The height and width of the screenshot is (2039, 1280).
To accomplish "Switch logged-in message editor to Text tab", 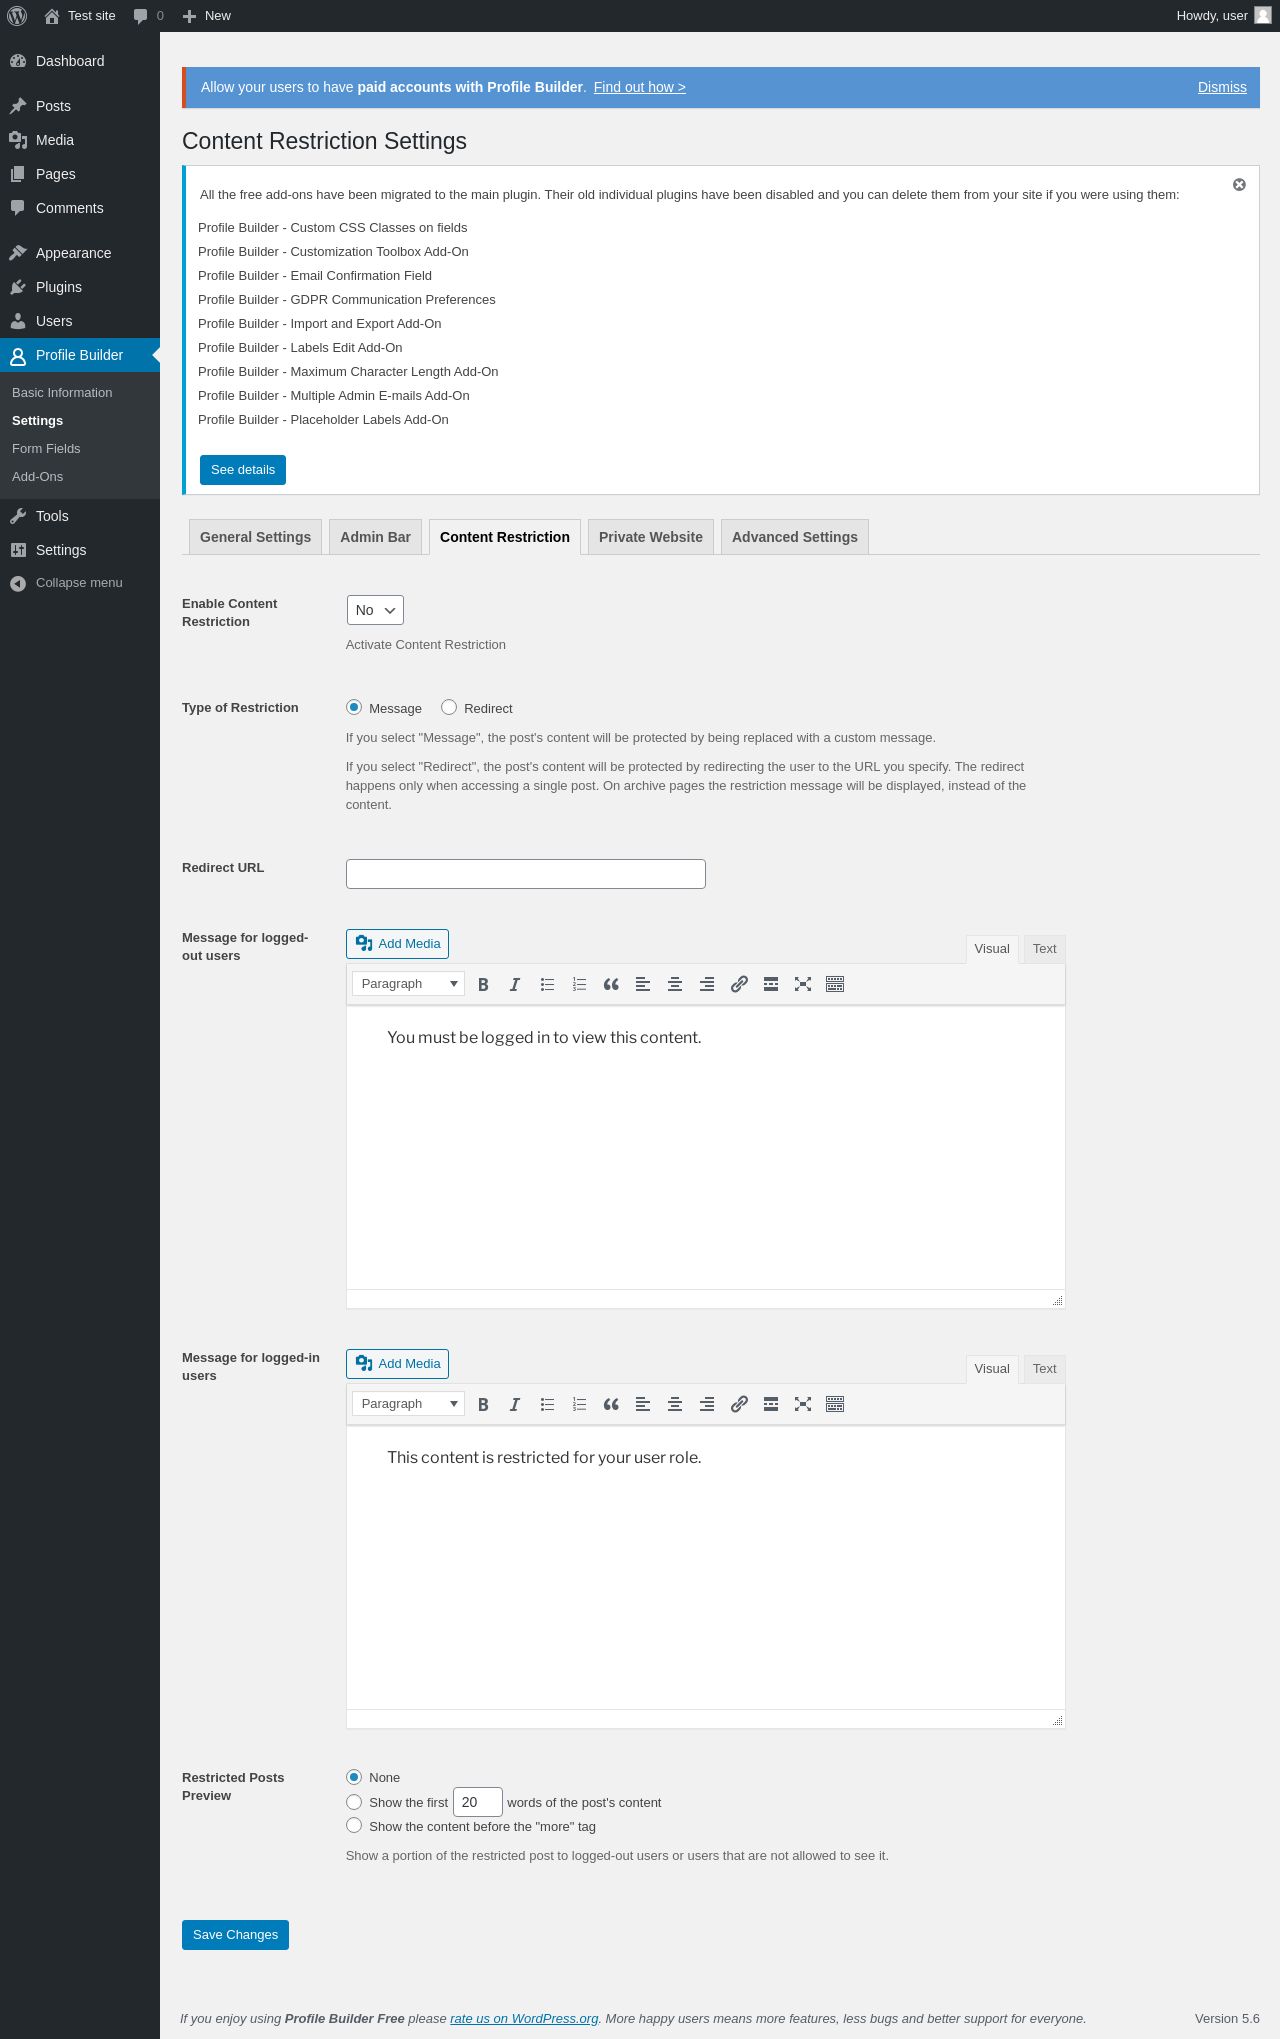I will (1045, 1369).
